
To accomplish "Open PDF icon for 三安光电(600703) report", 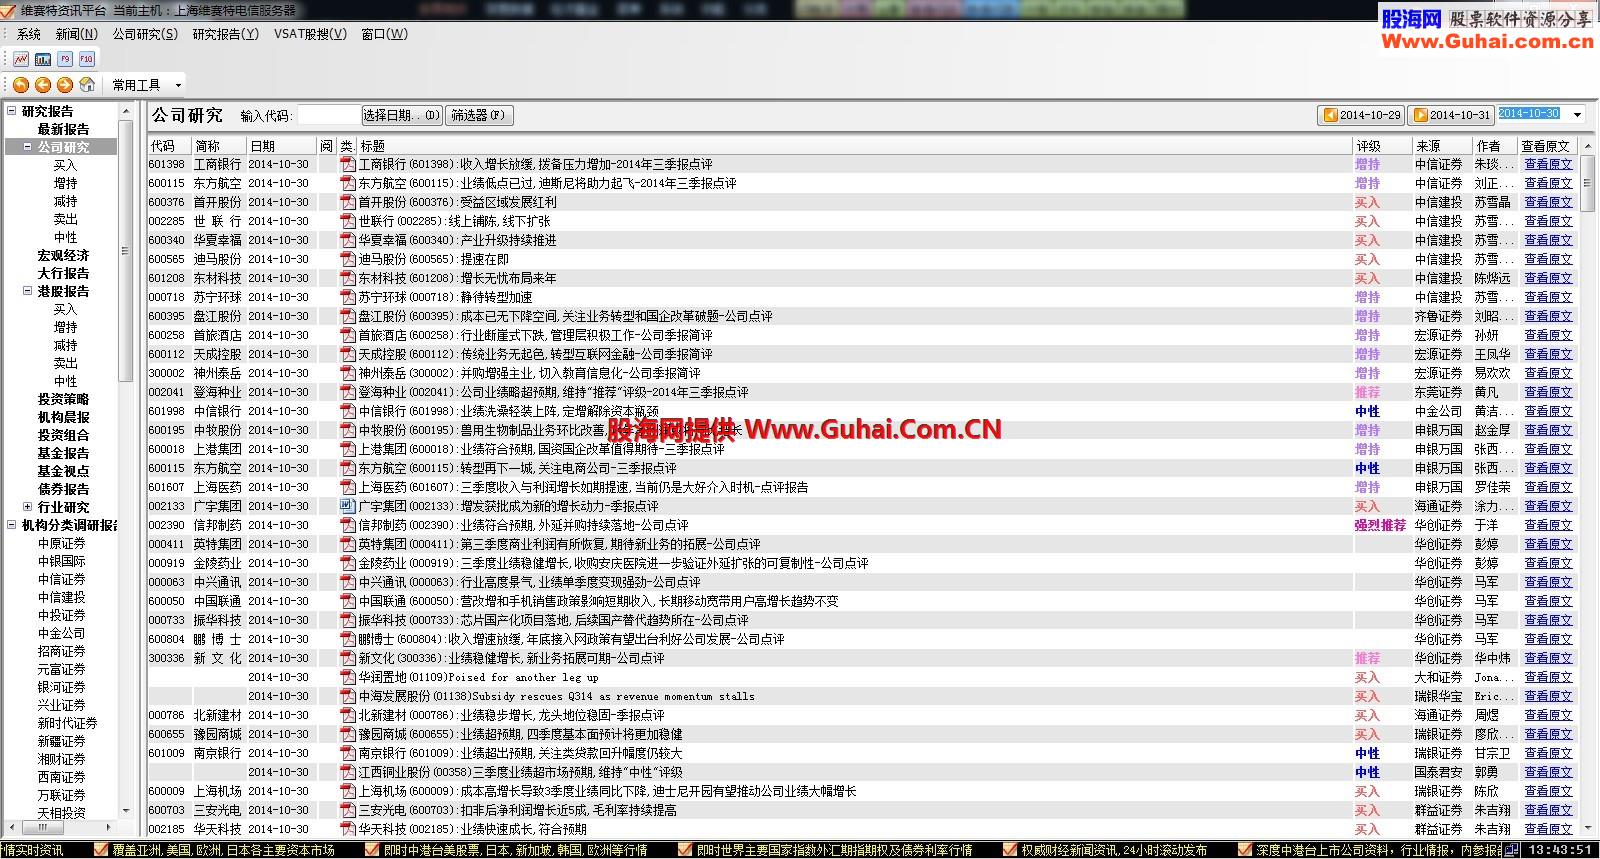I will (348, 810).
